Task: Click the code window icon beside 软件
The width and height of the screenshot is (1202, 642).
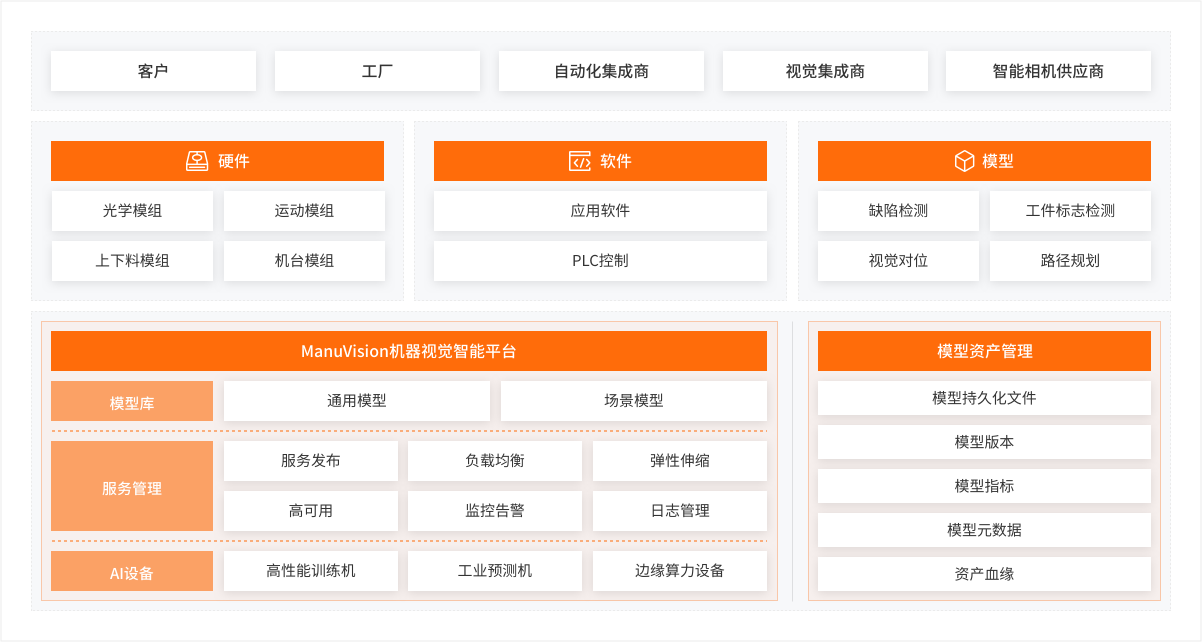Action: point(580,161)
